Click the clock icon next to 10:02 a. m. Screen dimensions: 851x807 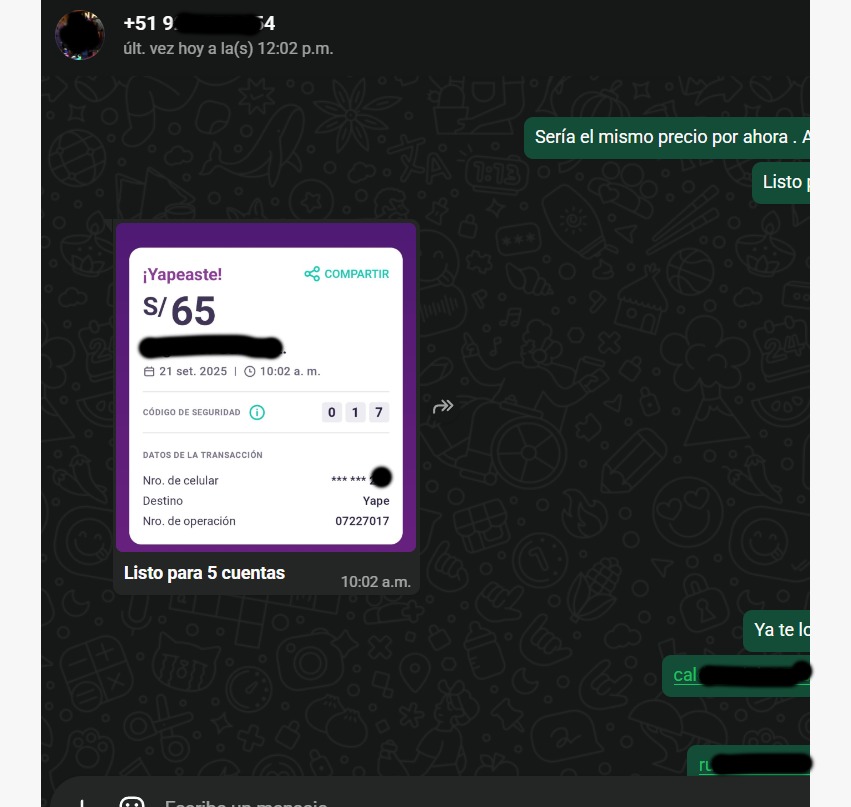tap(250, 372)
